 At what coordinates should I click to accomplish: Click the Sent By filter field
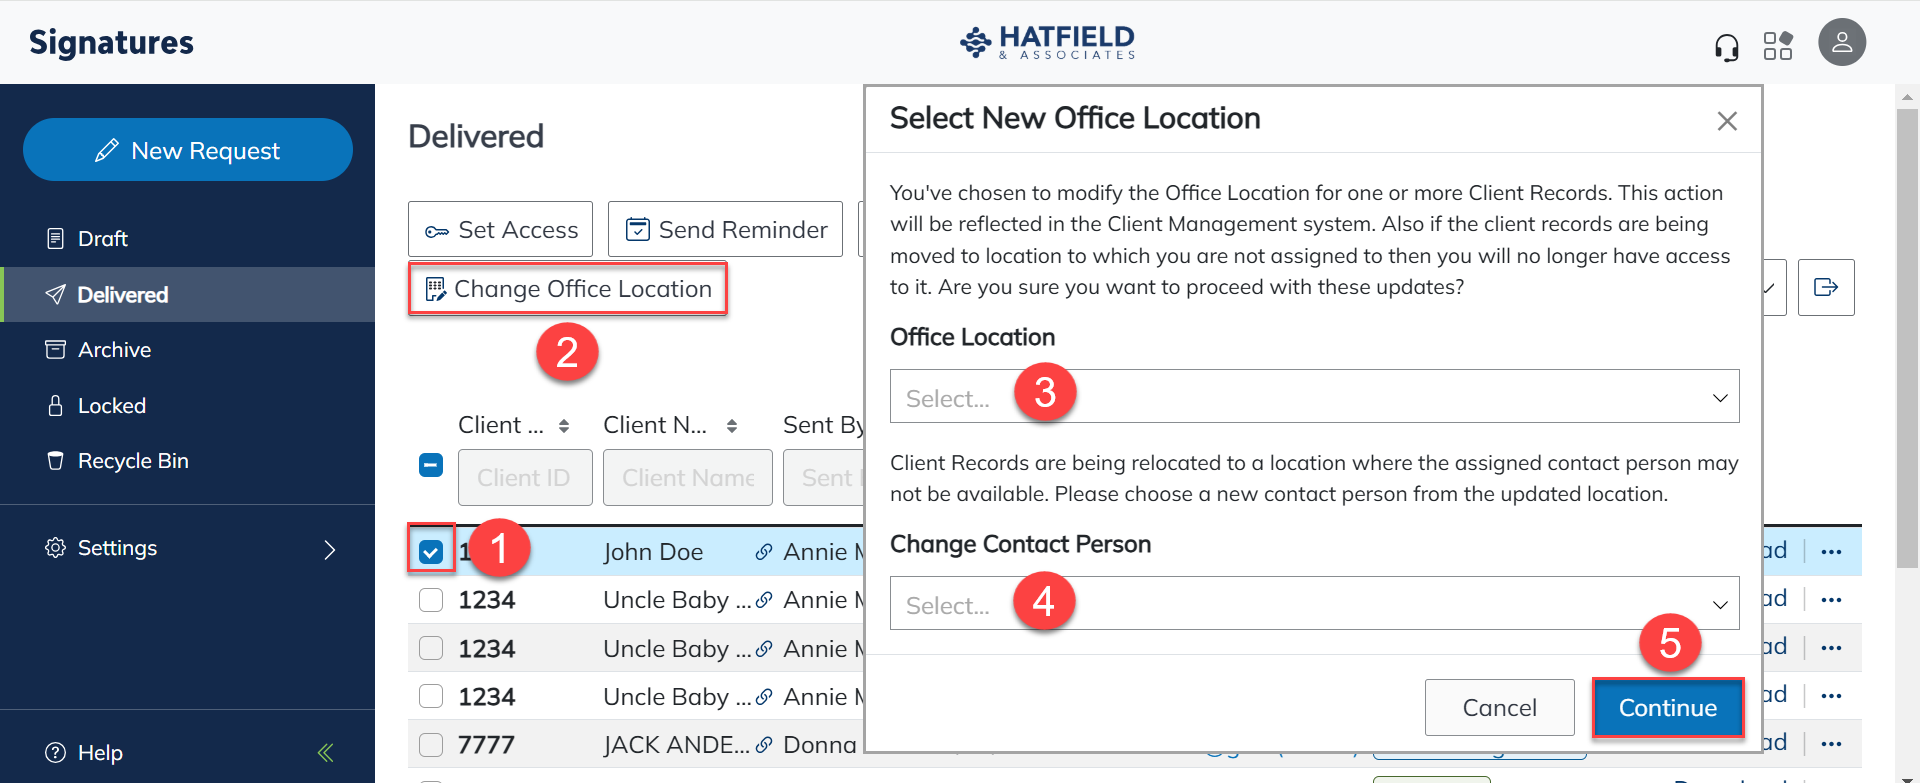coord(824,477)
